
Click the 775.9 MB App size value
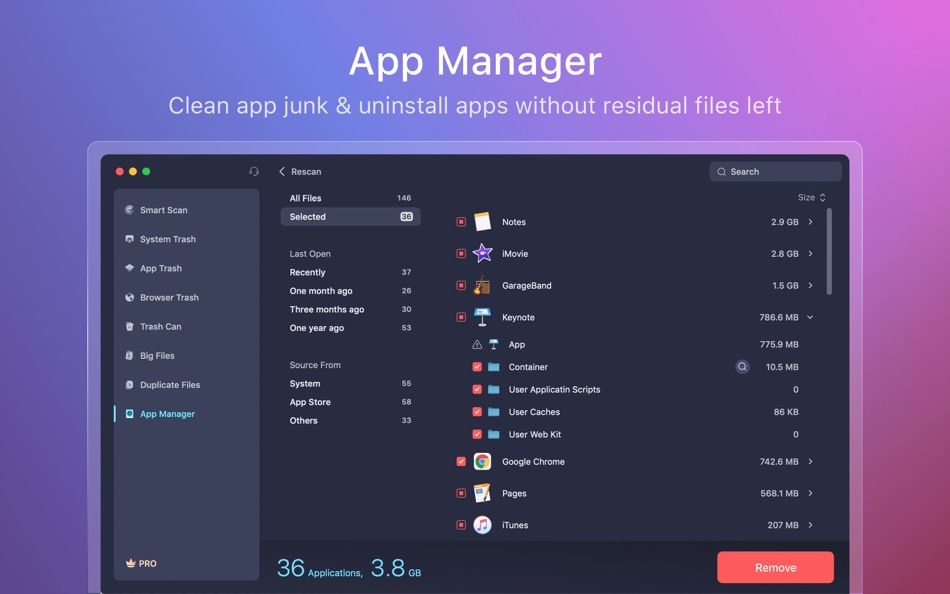point(779,344)
